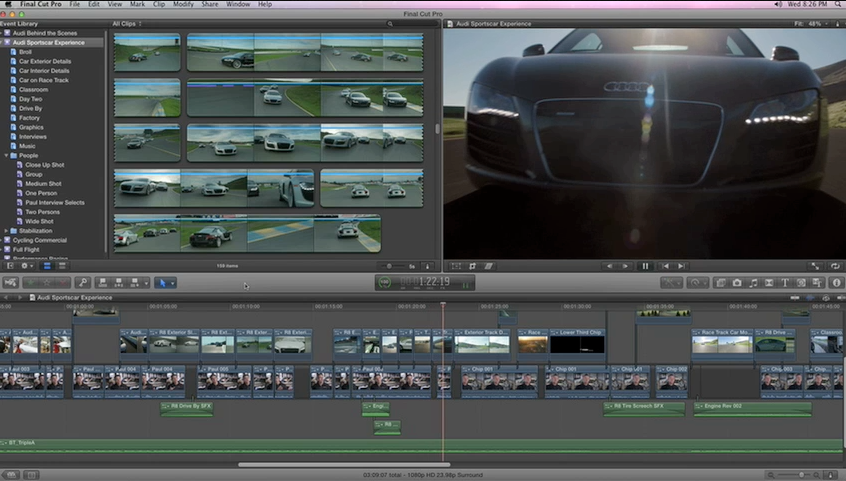Open the Apple menu
Screen dimensions: 846x481
point(8,4)
